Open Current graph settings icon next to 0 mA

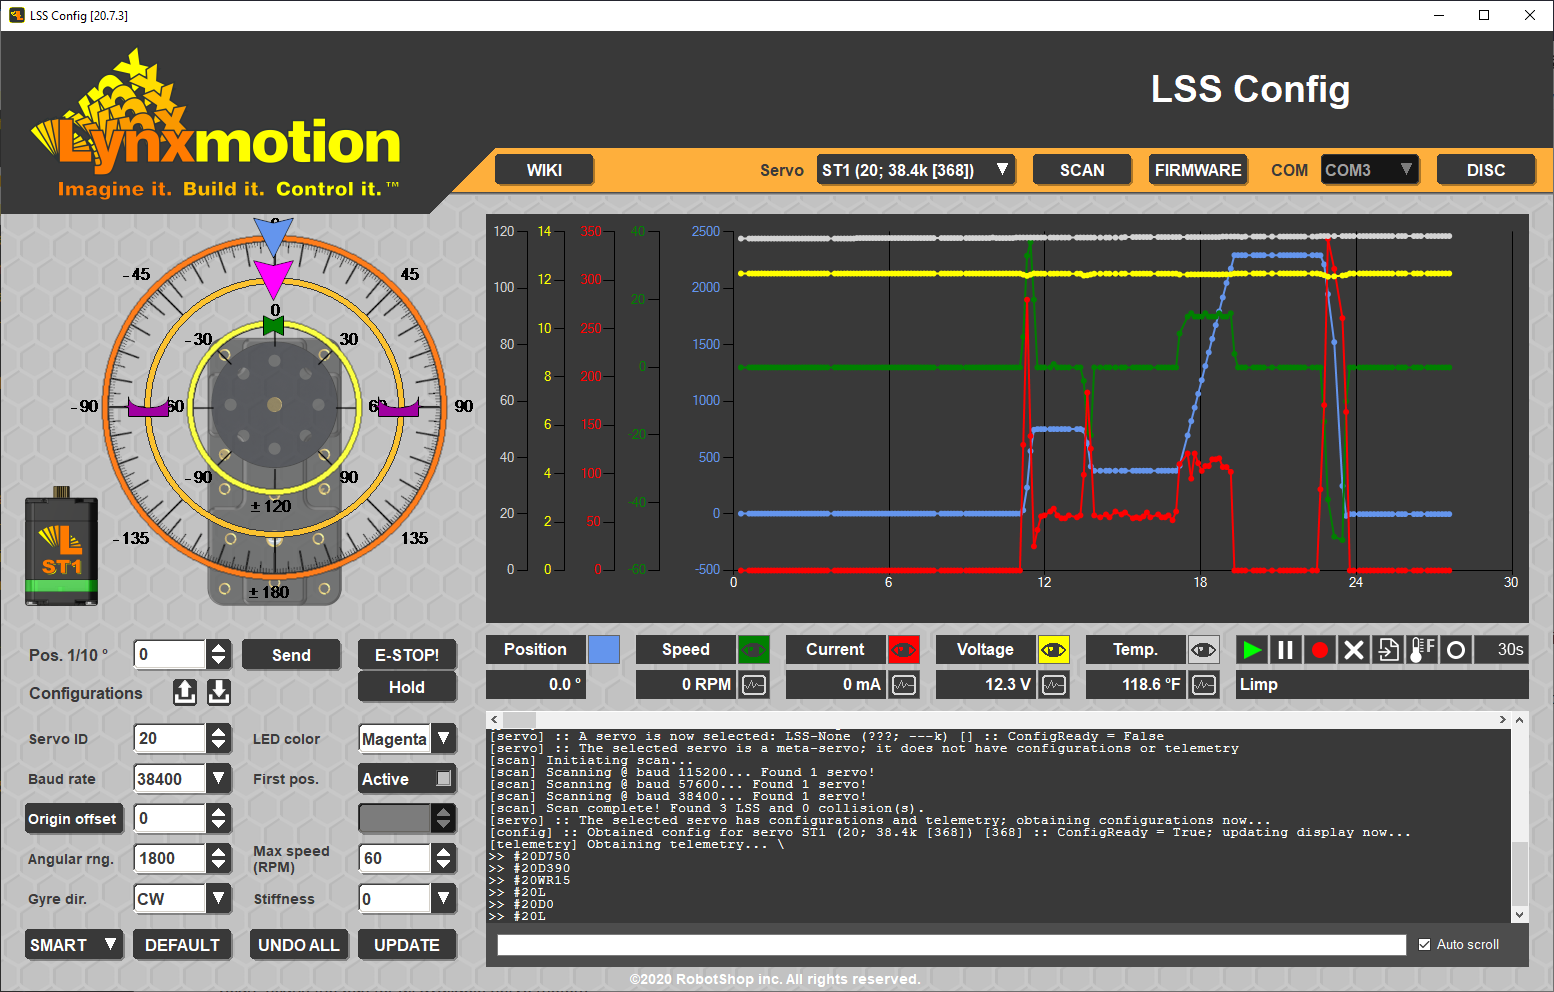[904, 685]
